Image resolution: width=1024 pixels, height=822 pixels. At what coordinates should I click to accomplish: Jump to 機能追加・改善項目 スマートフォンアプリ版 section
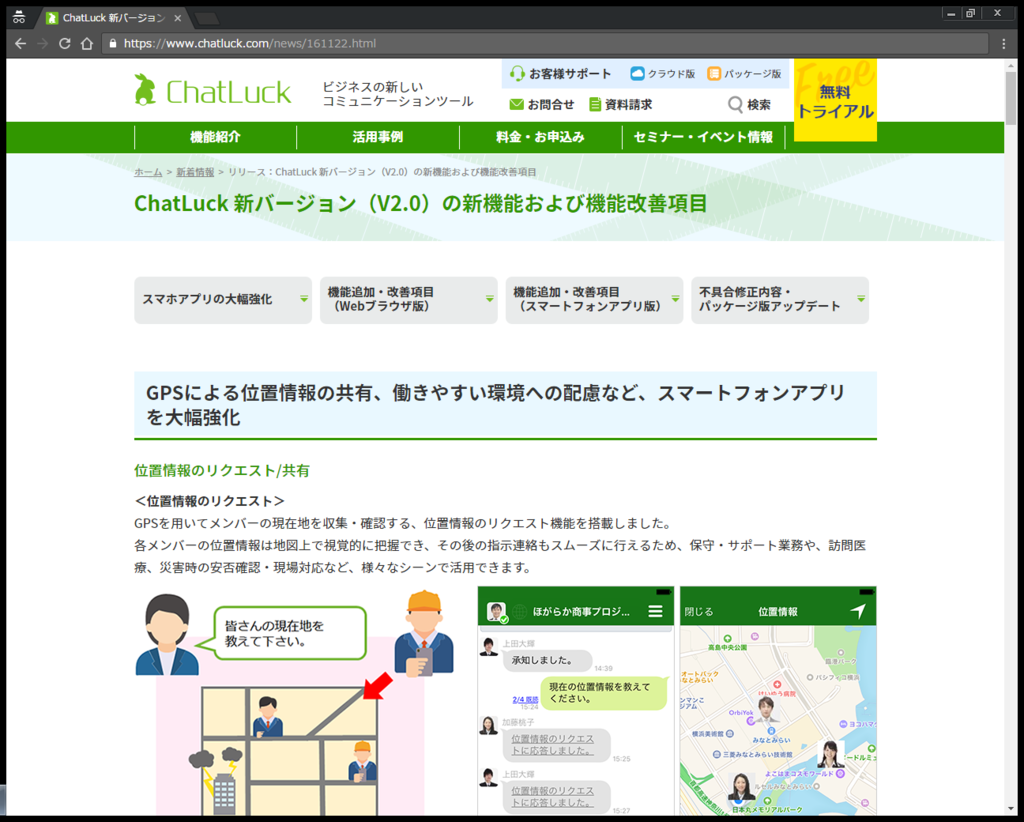[594, 300]
